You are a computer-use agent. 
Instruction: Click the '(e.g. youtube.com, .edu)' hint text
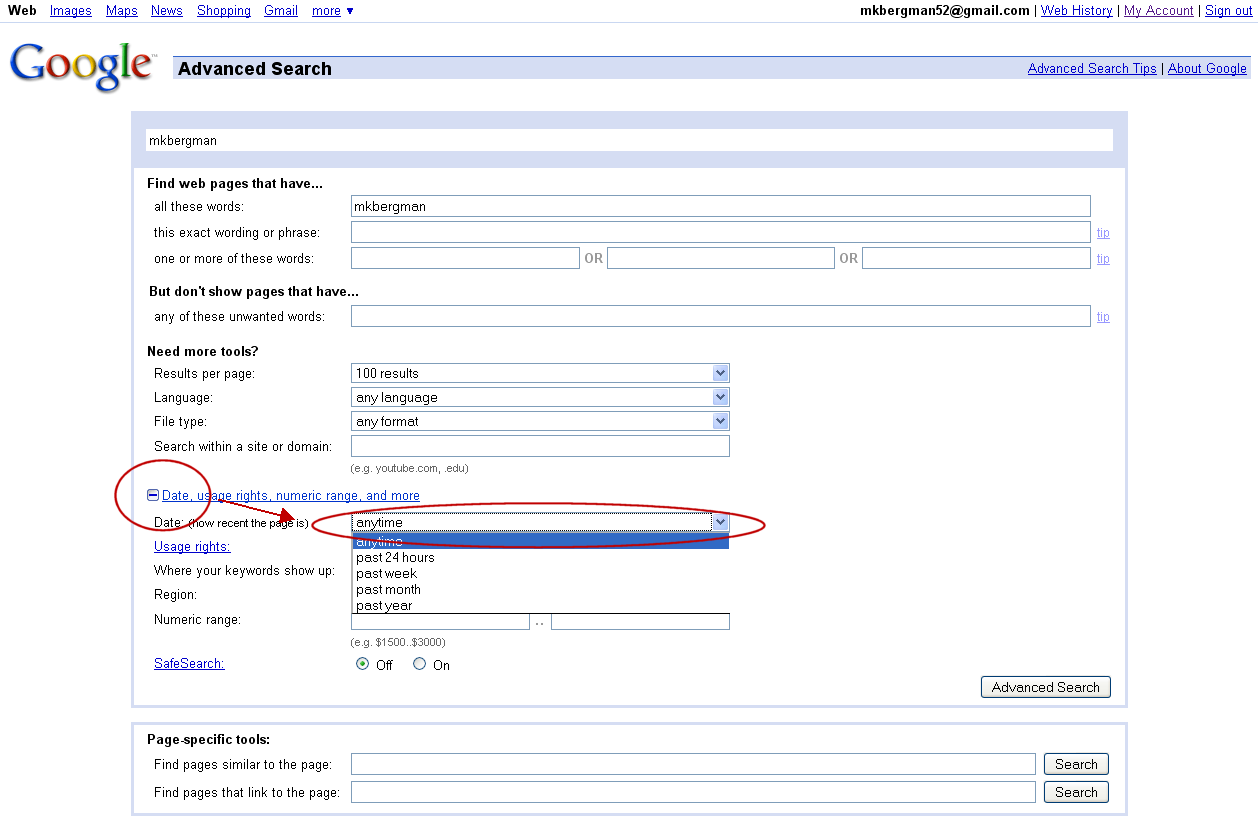coord(409,468)
